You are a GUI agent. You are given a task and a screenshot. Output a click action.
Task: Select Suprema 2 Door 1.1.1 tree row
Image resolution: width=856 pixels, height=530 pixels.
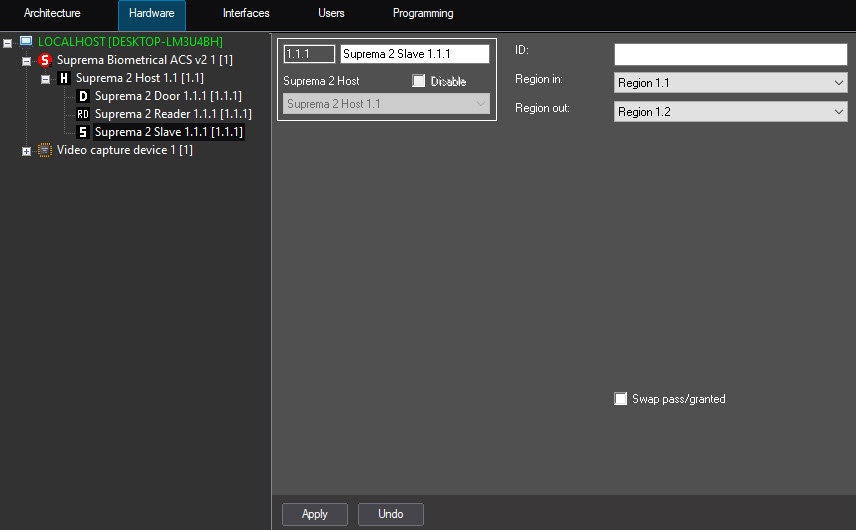pyautogui.click(x=168, y=96)
